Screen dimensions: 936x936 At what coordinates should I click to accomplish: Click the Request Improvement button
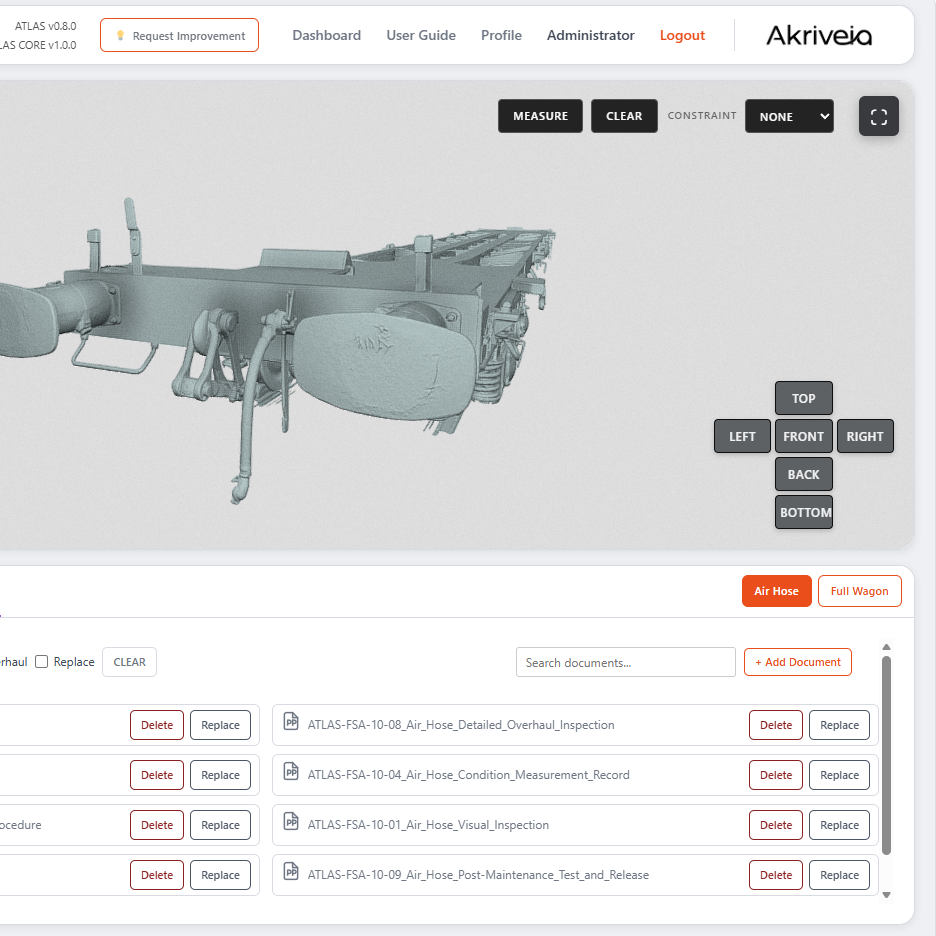pyautogui.click(x=180, y=35)
